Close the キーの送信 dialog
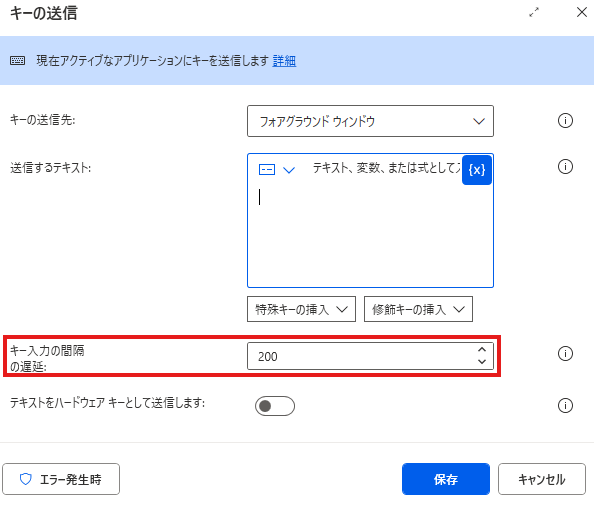Viewport: 594px width, 505px height. click(x=581, y=13)
